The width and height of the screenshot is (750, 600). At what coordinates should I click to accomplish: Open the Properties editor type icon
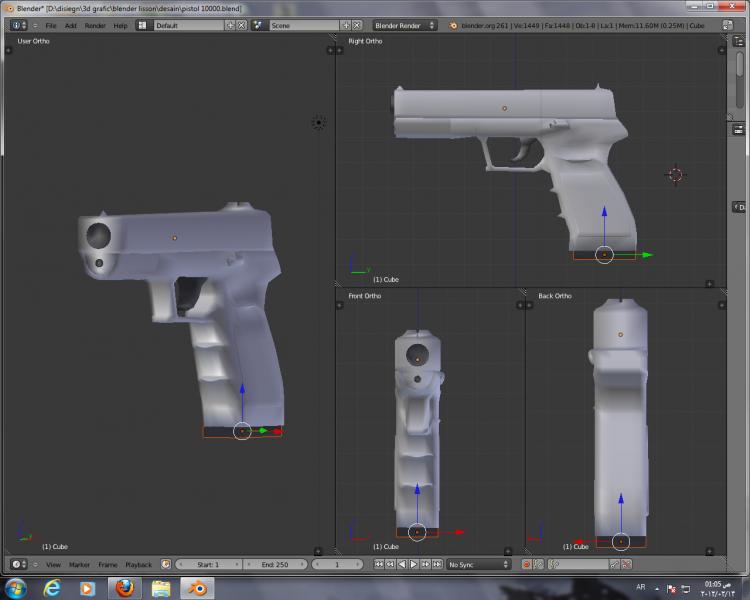point(738,129)
